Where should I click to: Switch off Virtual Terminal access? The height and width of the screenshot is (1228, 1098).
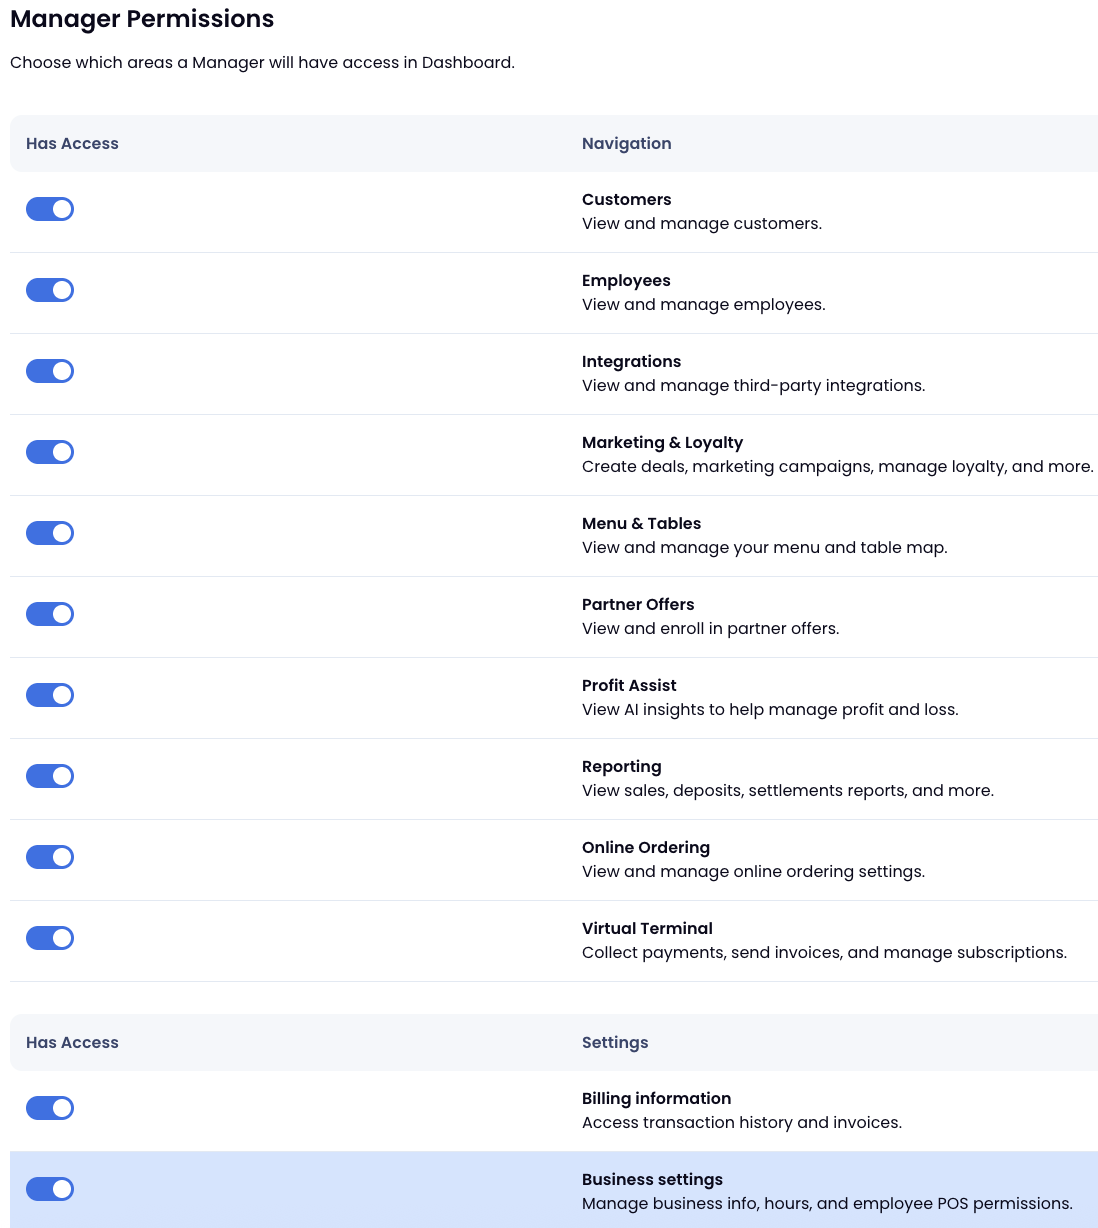point(50,938)
